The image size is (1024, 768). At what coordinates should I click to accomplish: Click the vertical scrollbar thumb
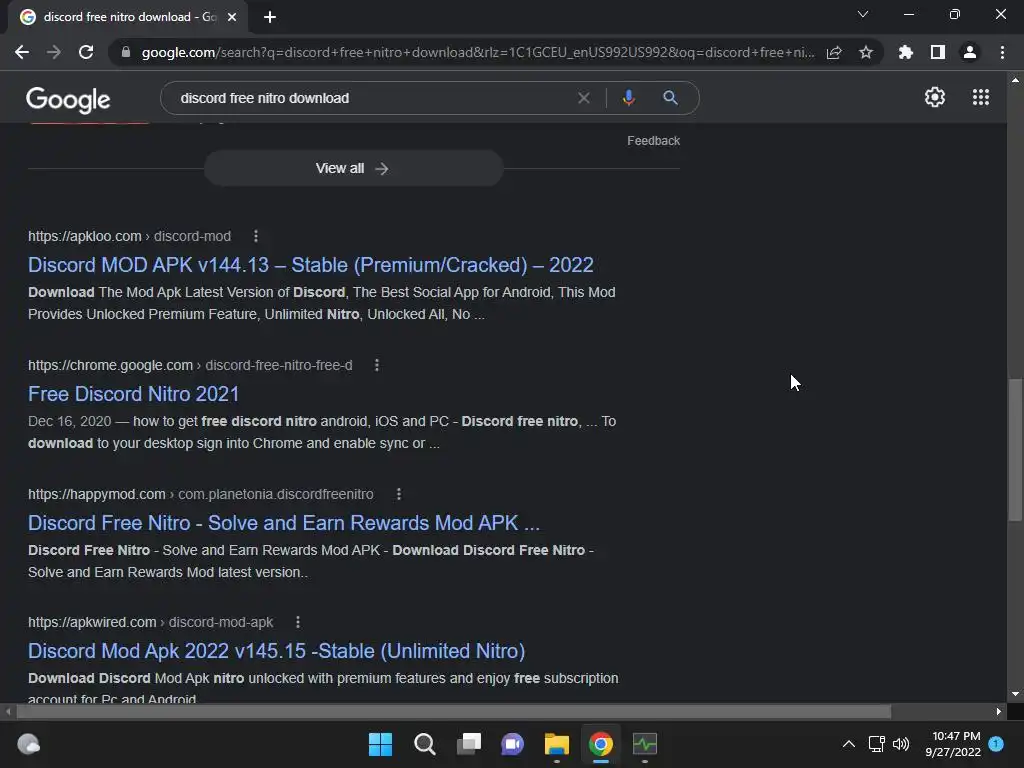click(x=1015, y=449)
